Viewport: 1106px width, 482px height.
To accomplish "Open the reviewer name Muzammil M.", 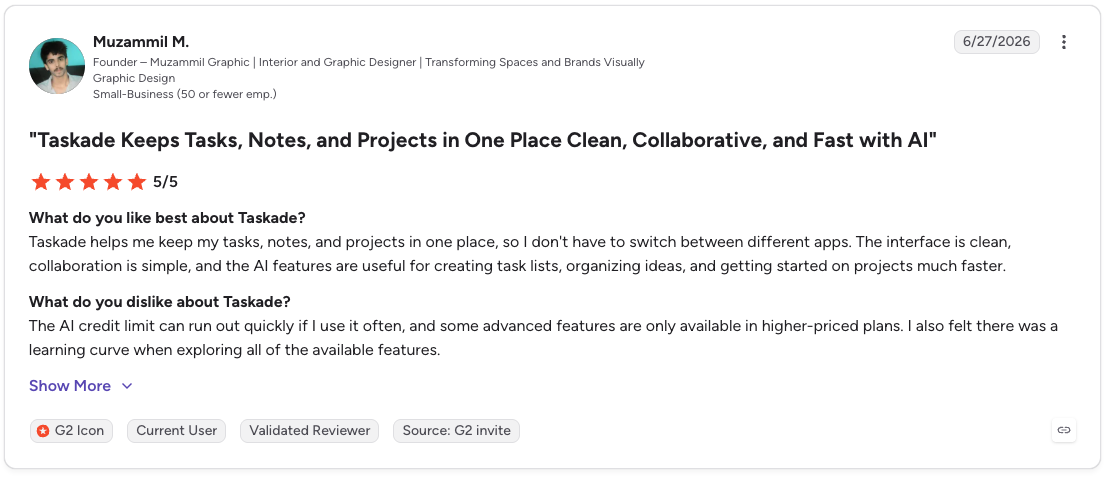I will (x=141, y=42).
